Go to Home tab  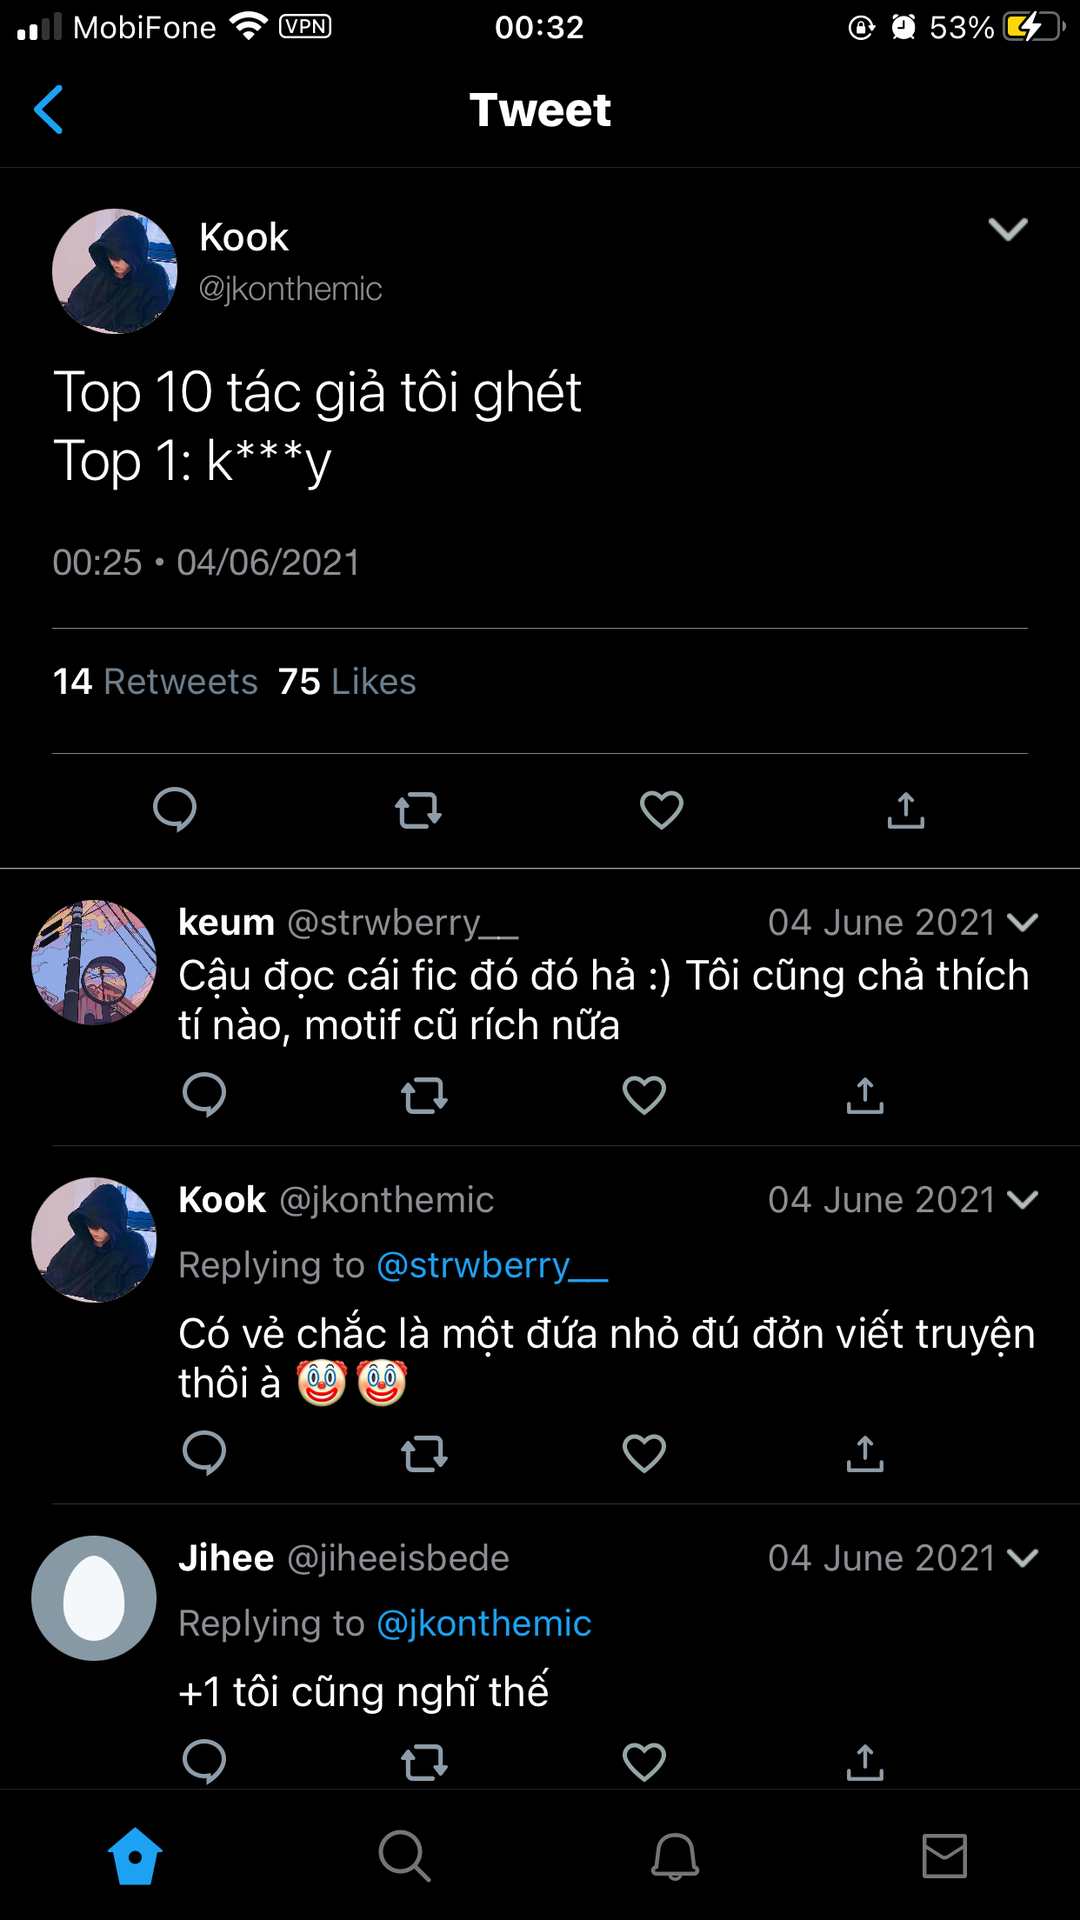click(135, 1857)
